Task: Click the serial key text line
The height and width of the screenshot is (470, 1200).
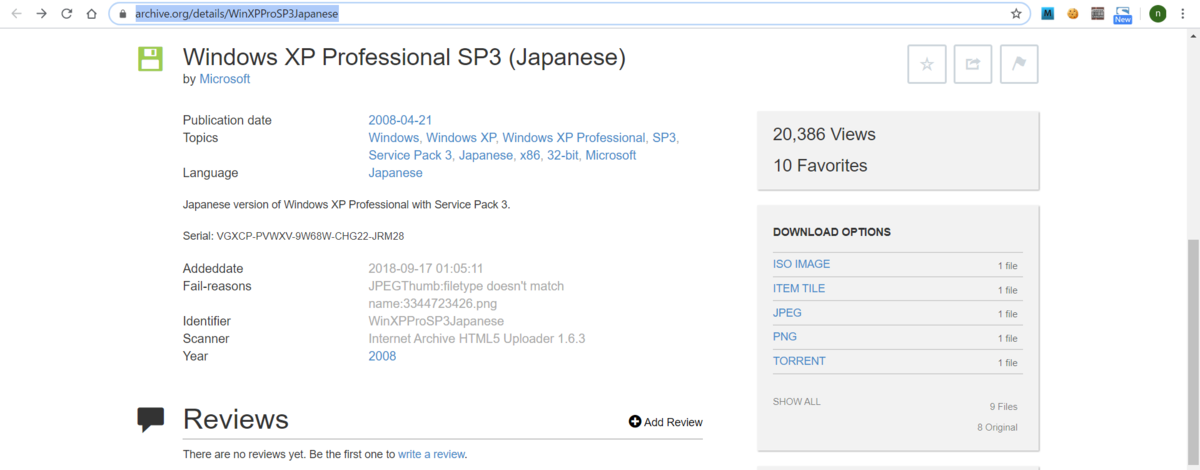Action: pos(294,236)
